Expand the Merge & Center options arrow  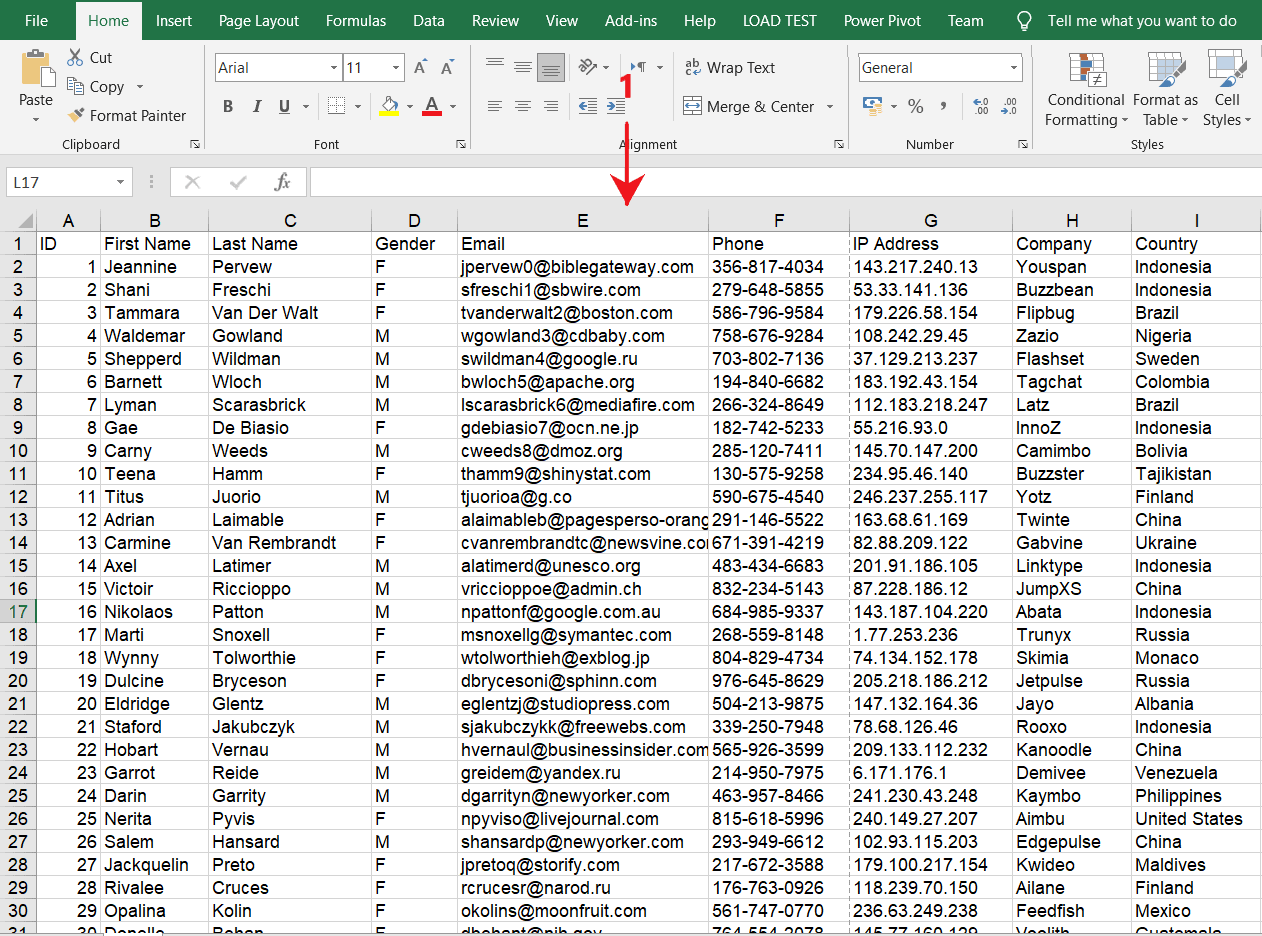(x=830, y=106)
